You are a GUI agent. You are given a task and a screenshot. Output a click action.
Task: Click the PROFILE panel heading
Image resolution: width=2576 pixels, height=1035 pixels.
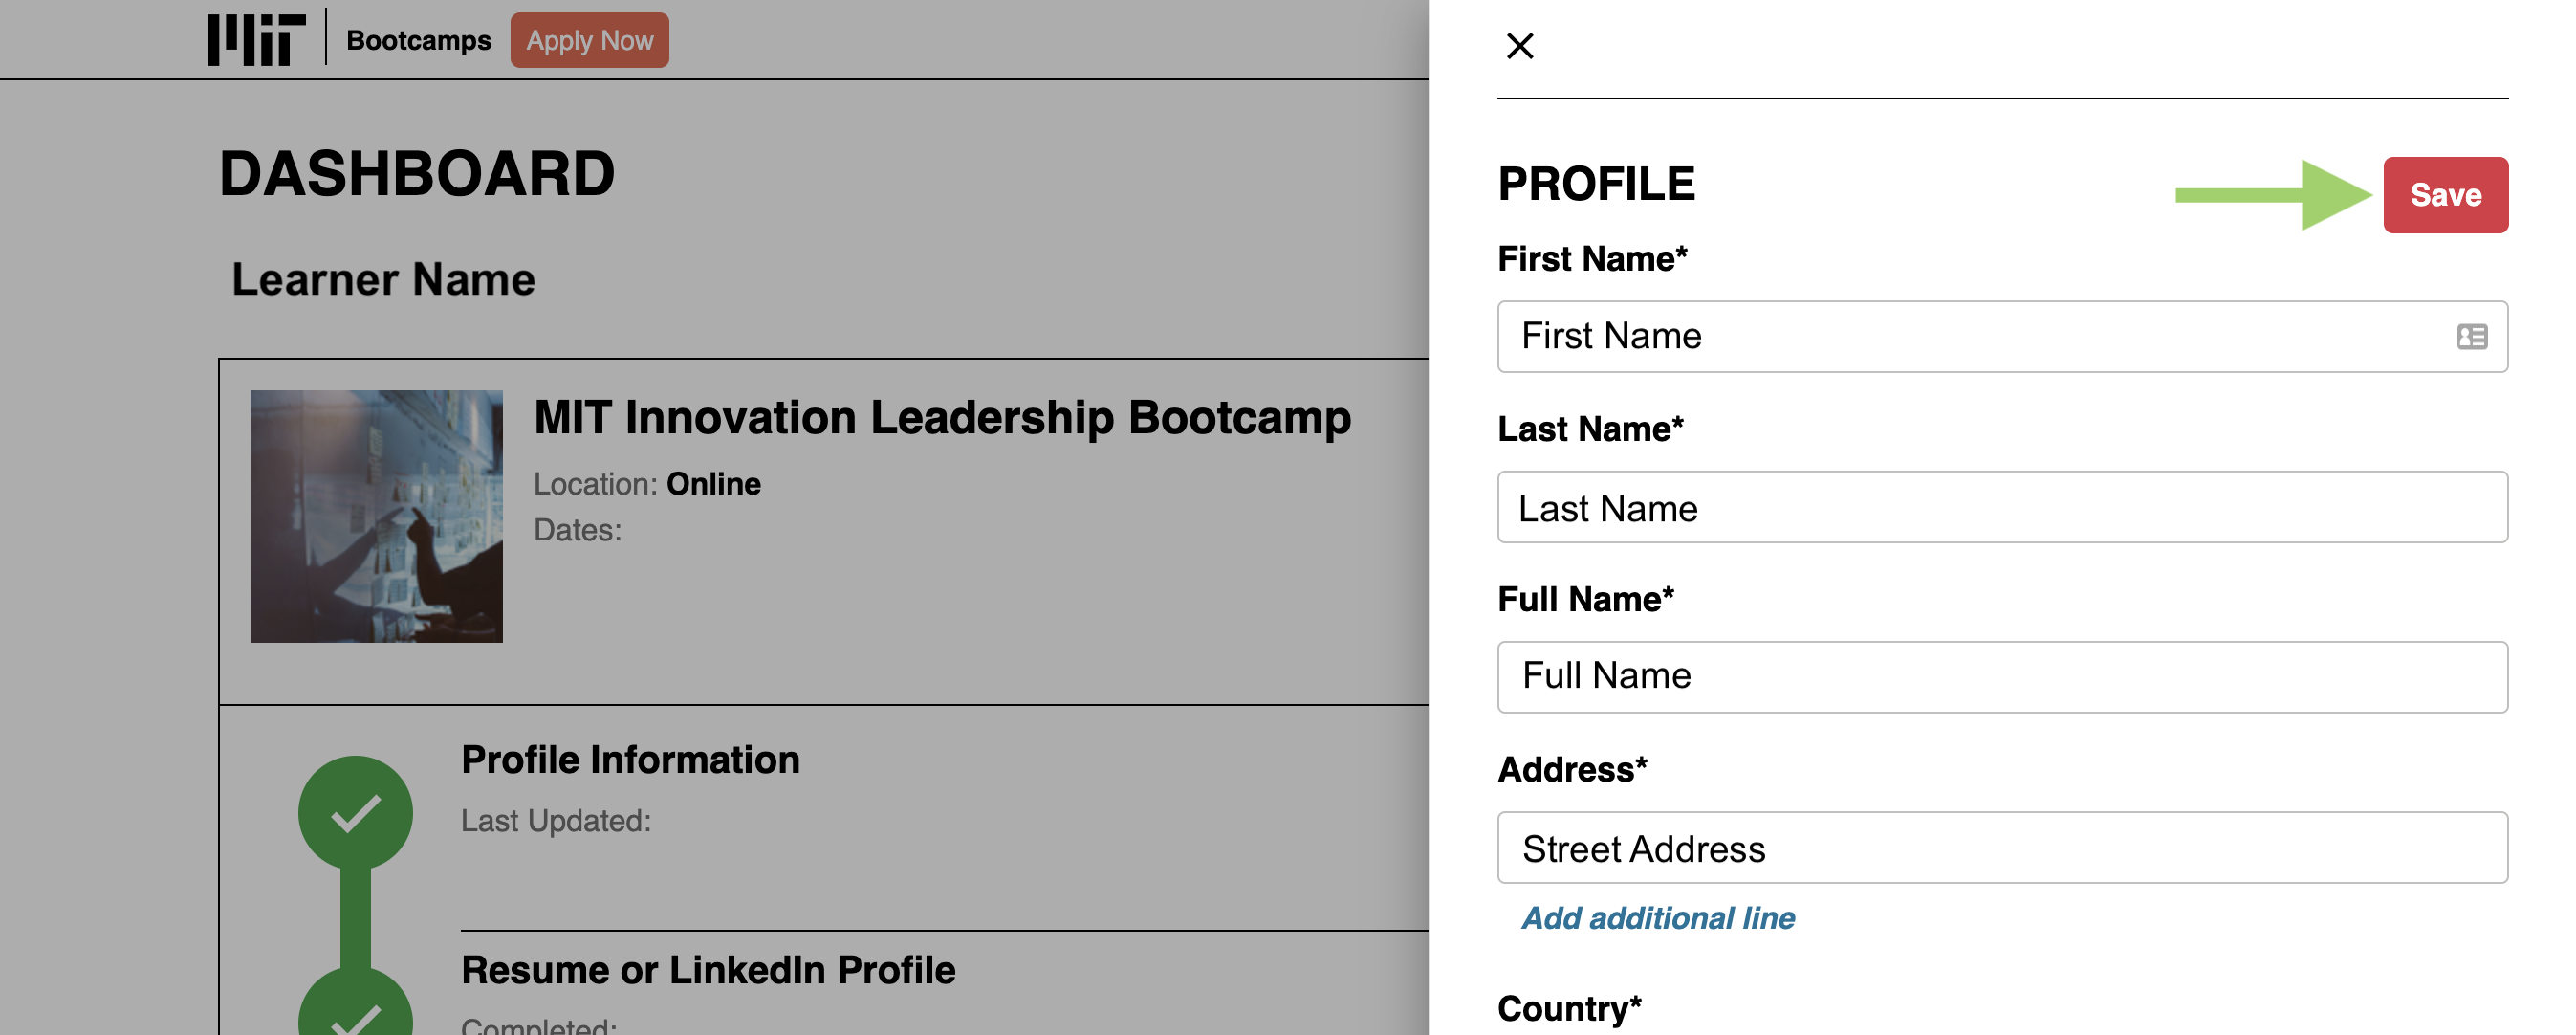coord(1595,184)
